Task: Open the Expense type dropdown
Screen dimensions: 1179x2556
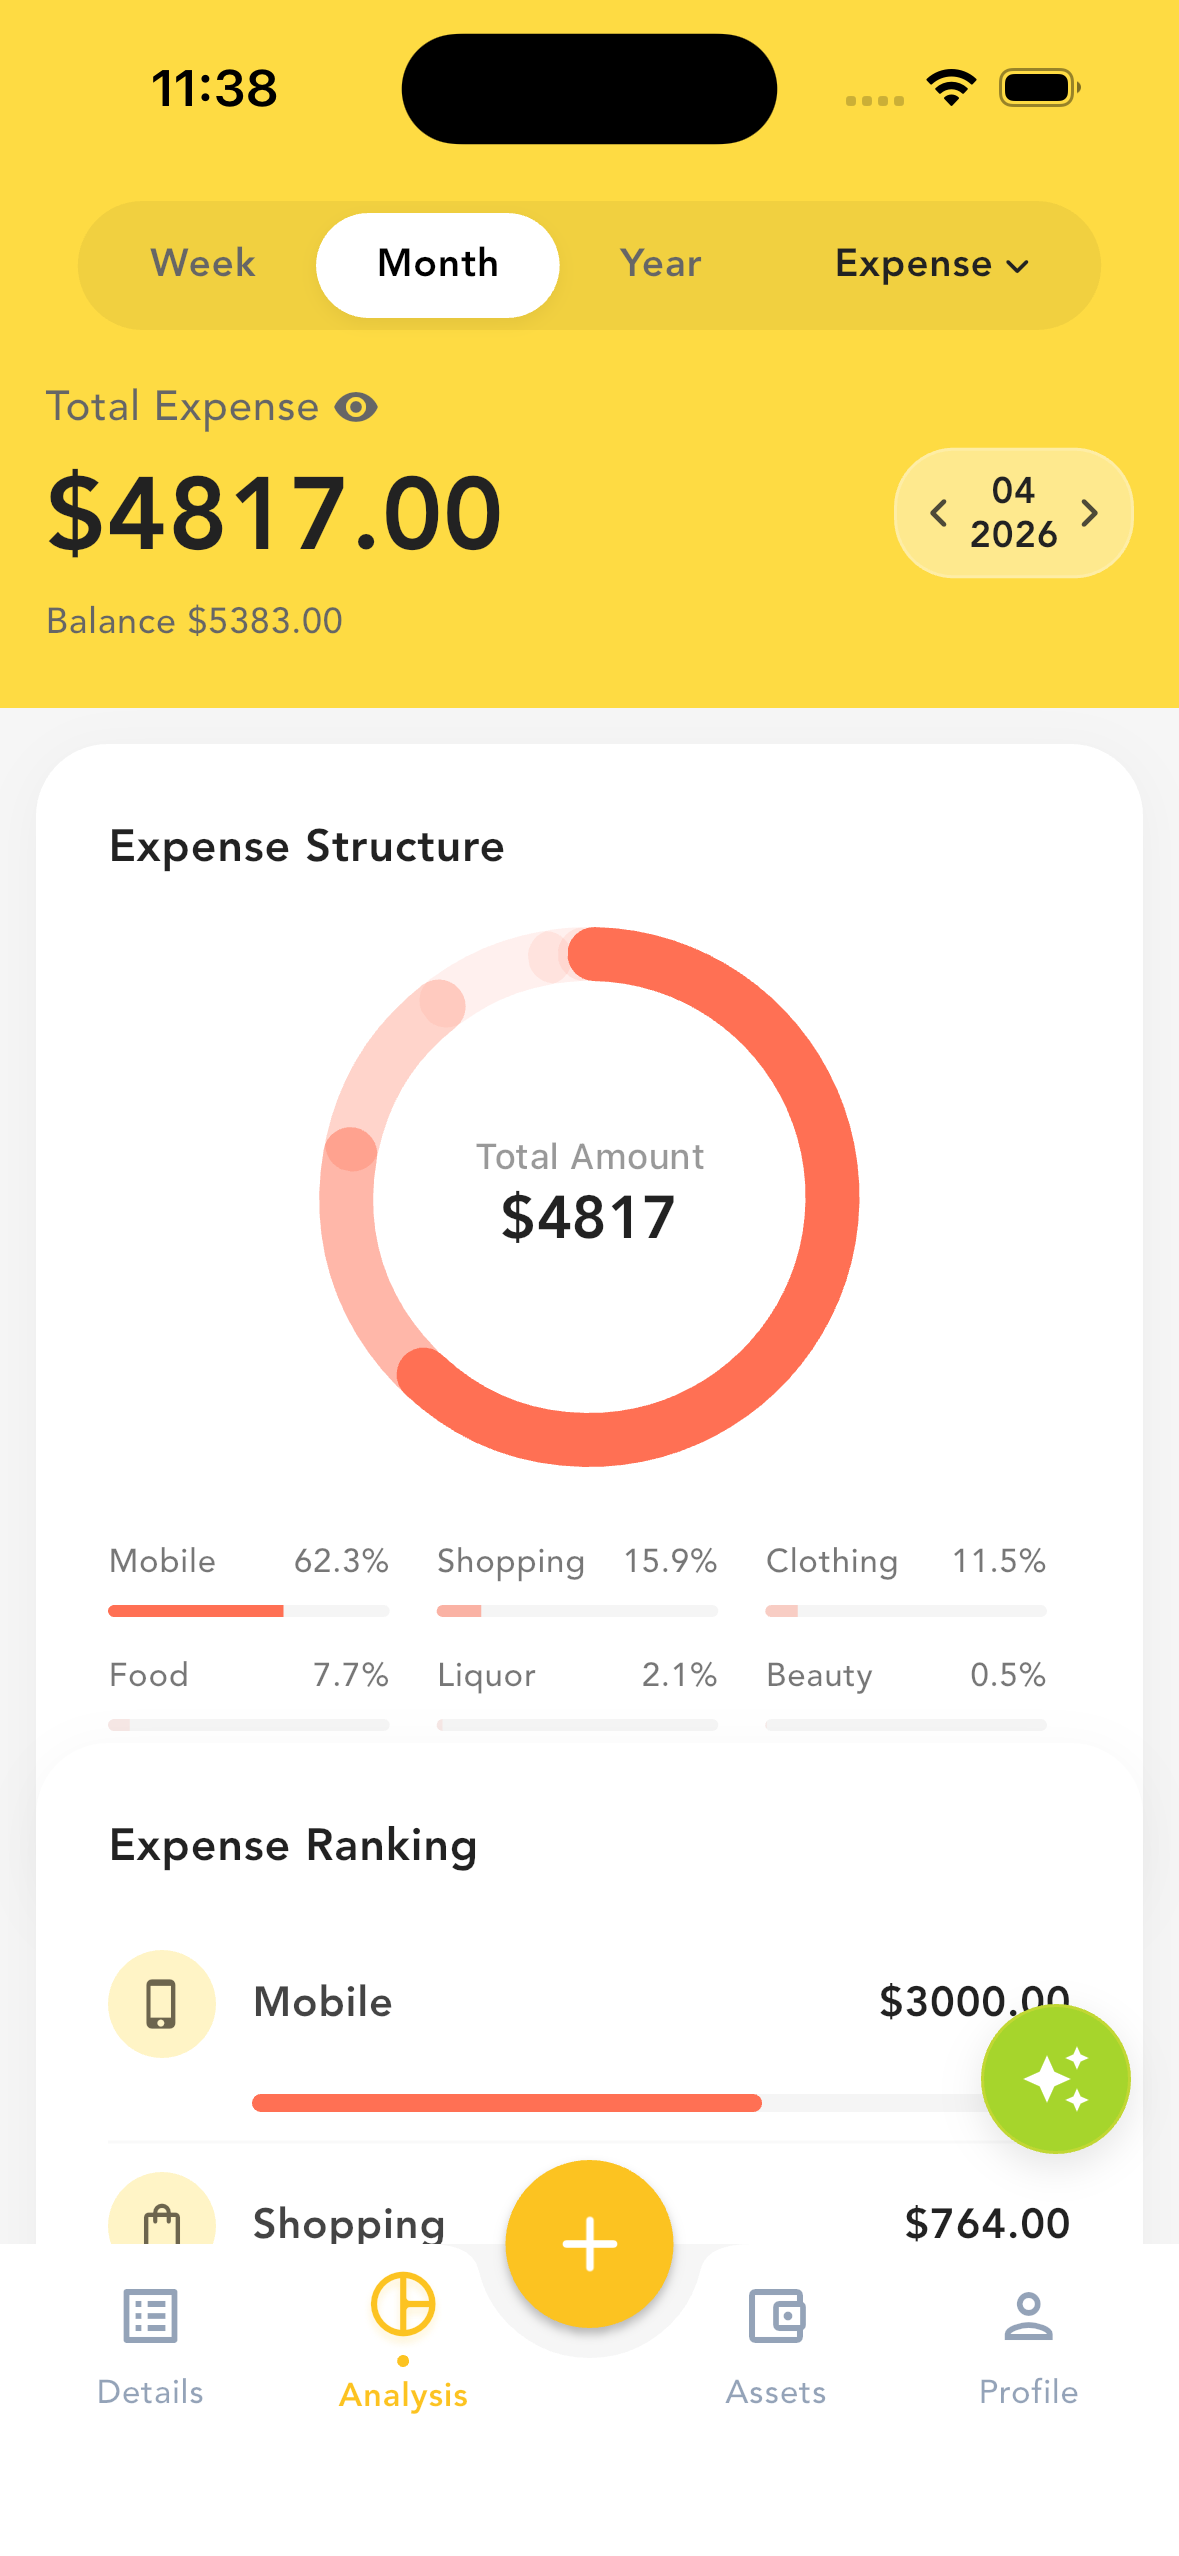Action: (x=932, y=264)
